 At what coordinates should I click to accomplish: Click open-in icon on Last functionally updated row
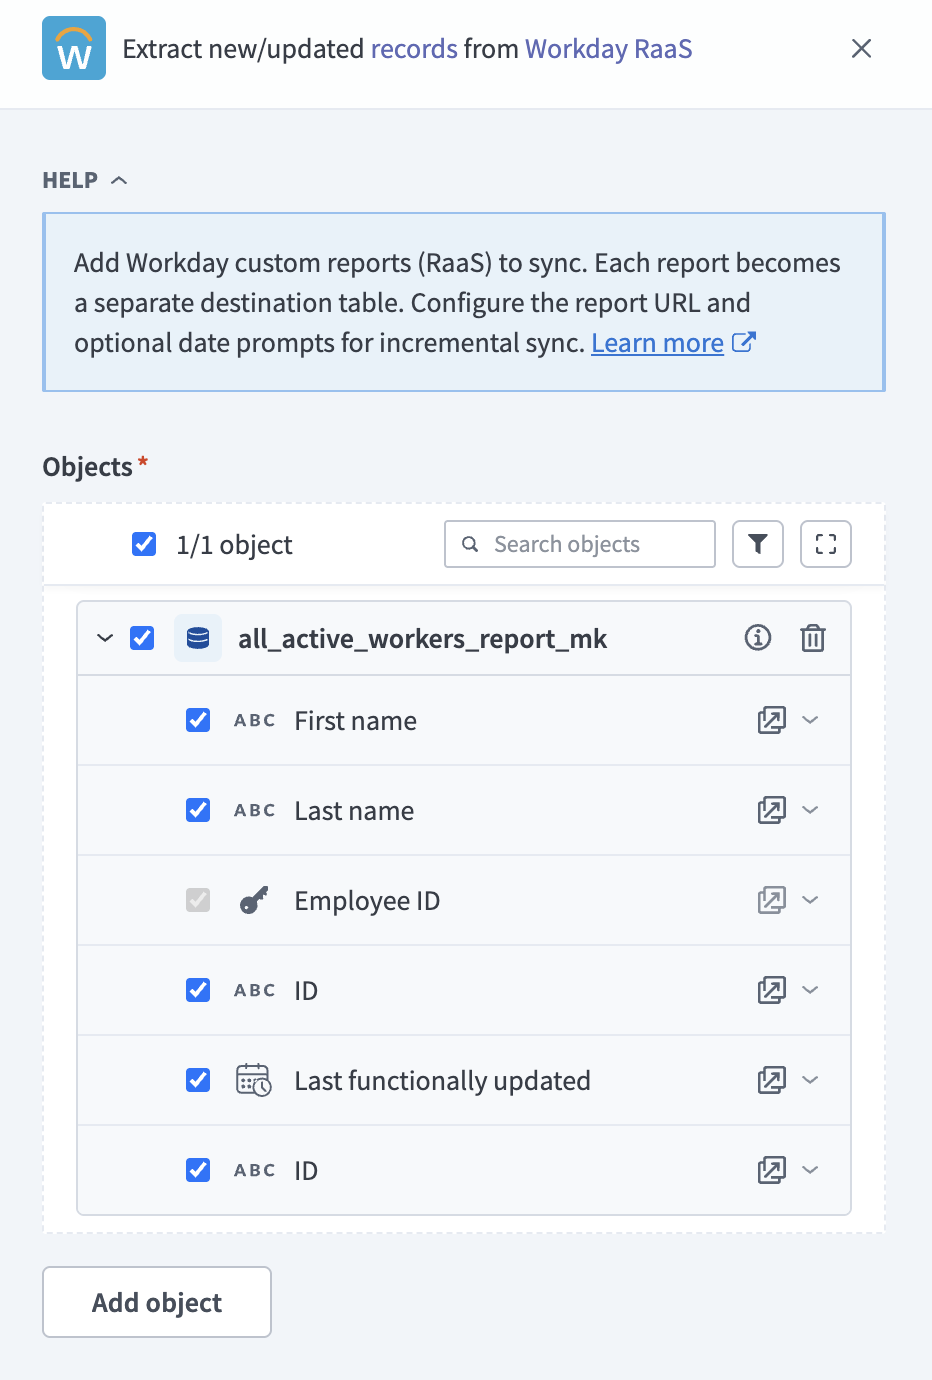click(771, 1080)
